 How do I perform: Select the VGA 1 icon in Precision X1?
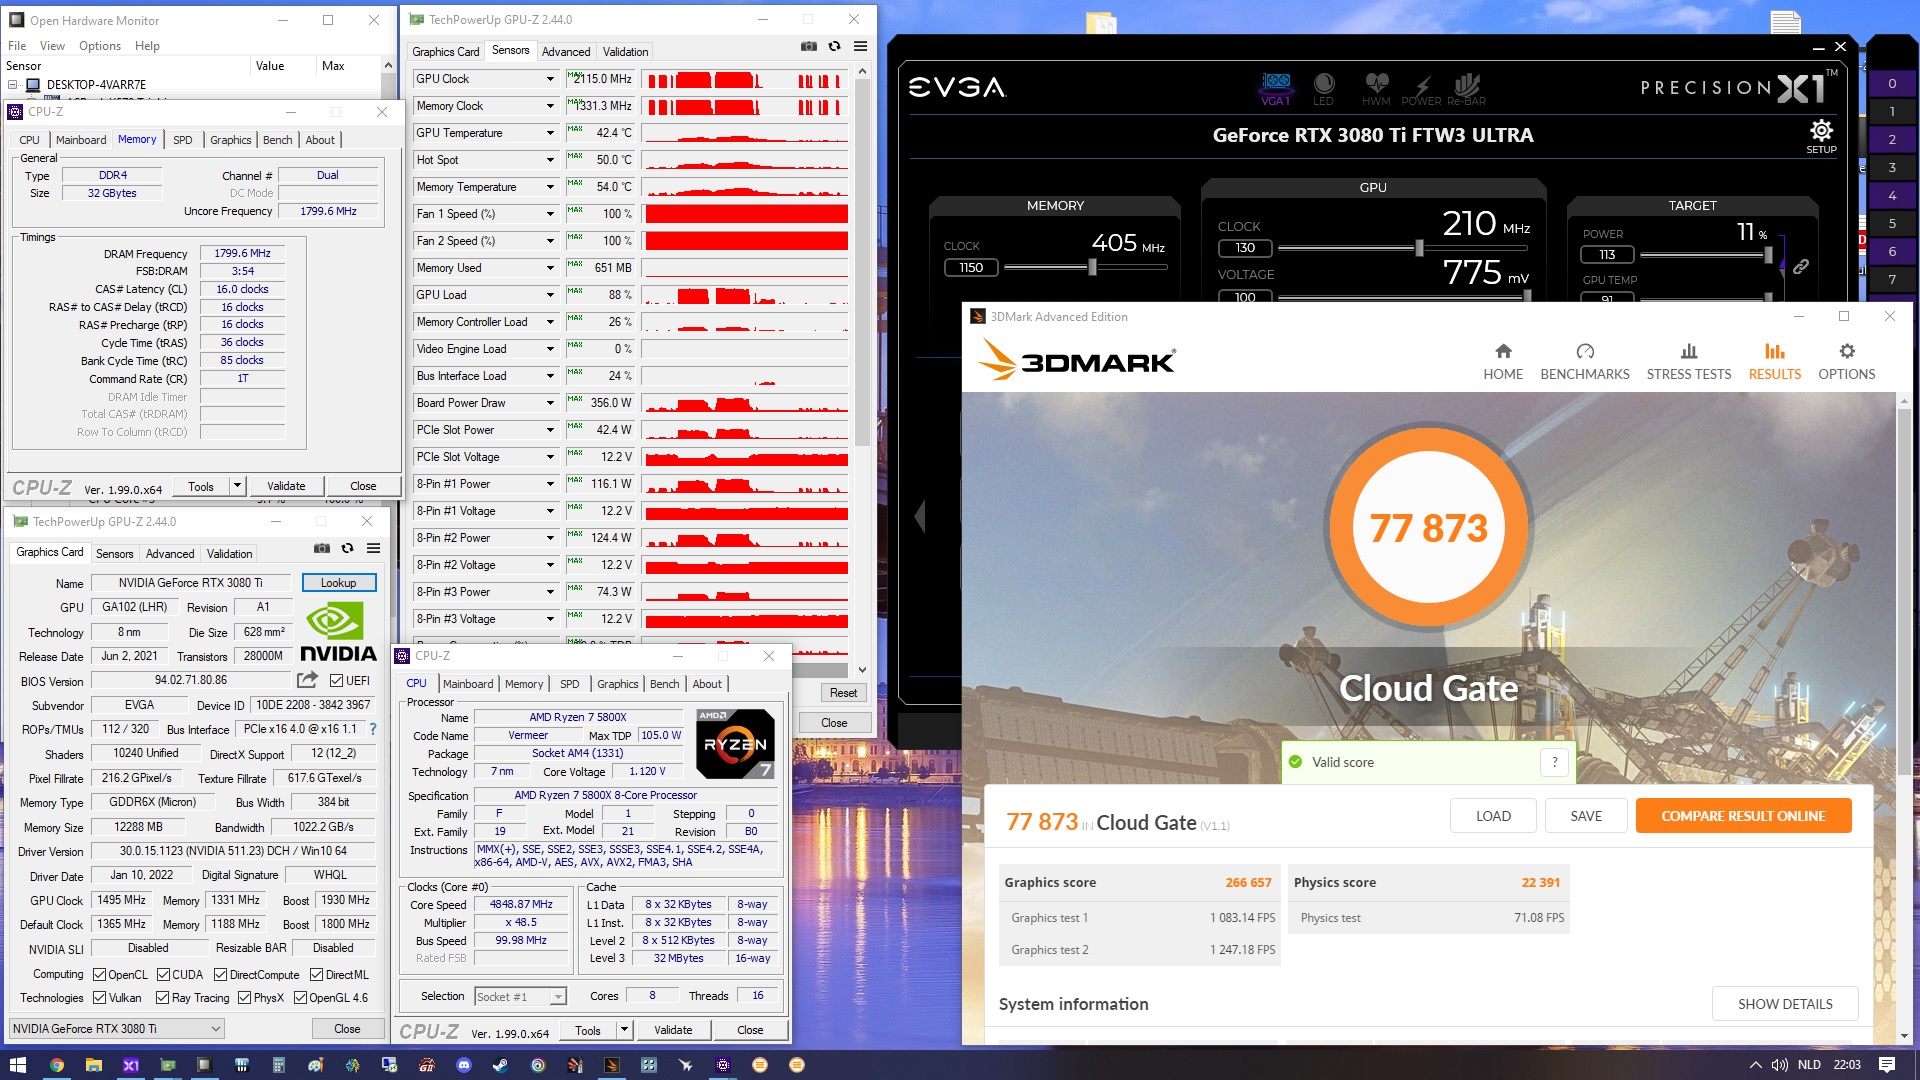tap(1275, 88)
